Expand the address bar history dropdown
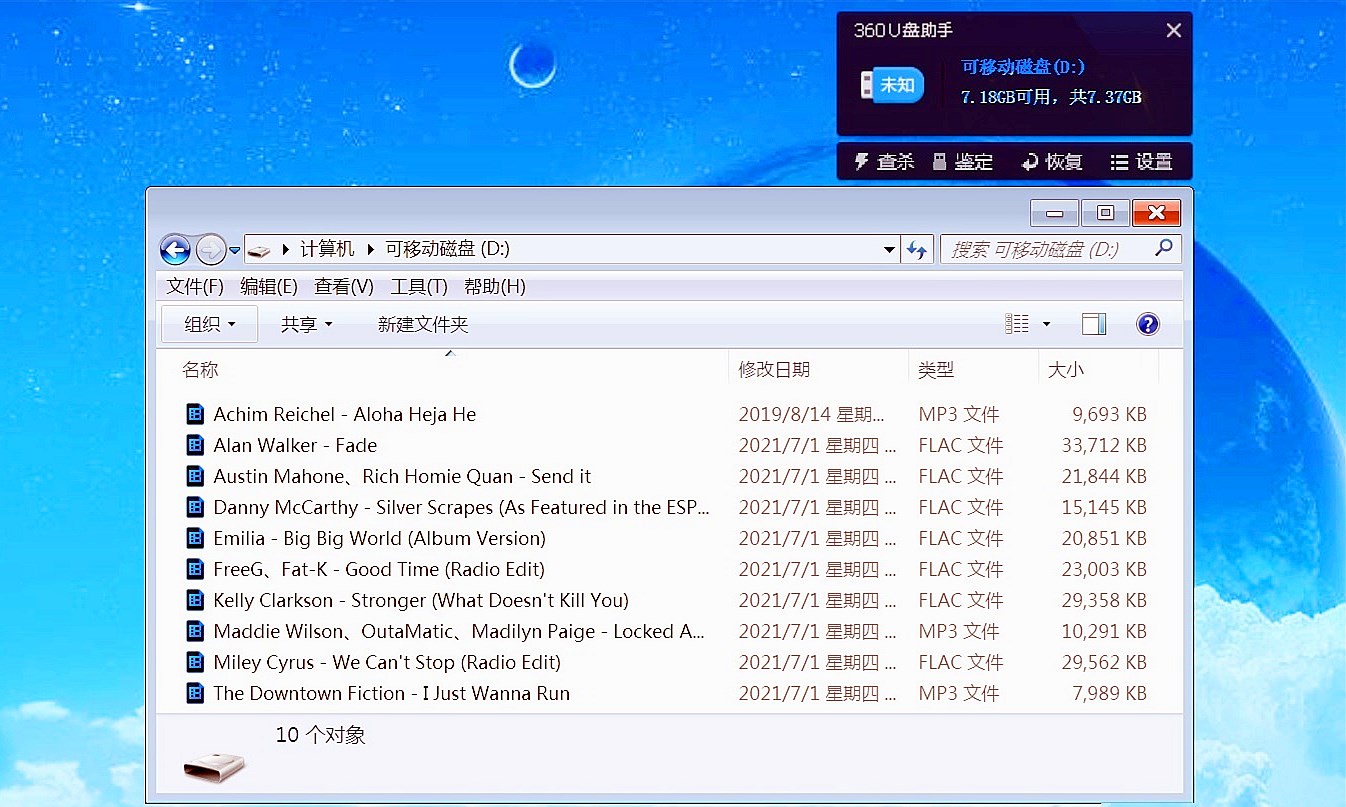1346x807 pixels. click(x=889, y=250)
